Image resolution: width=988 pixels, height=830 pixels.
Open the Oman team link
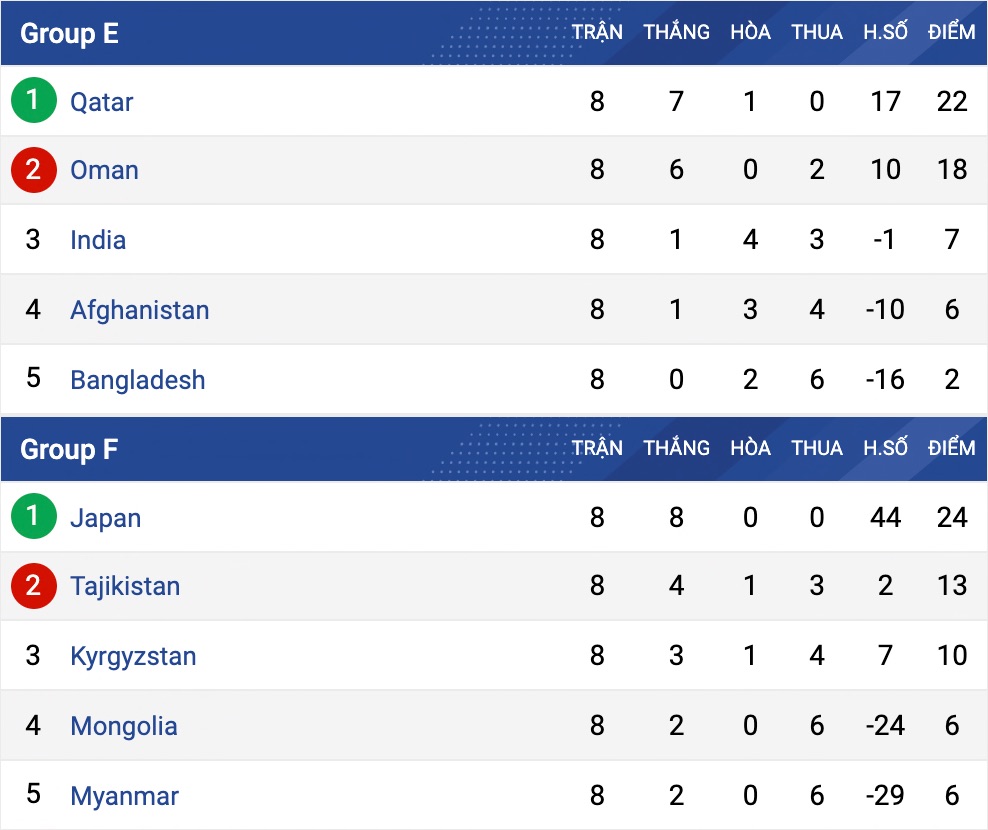point(104,170)
